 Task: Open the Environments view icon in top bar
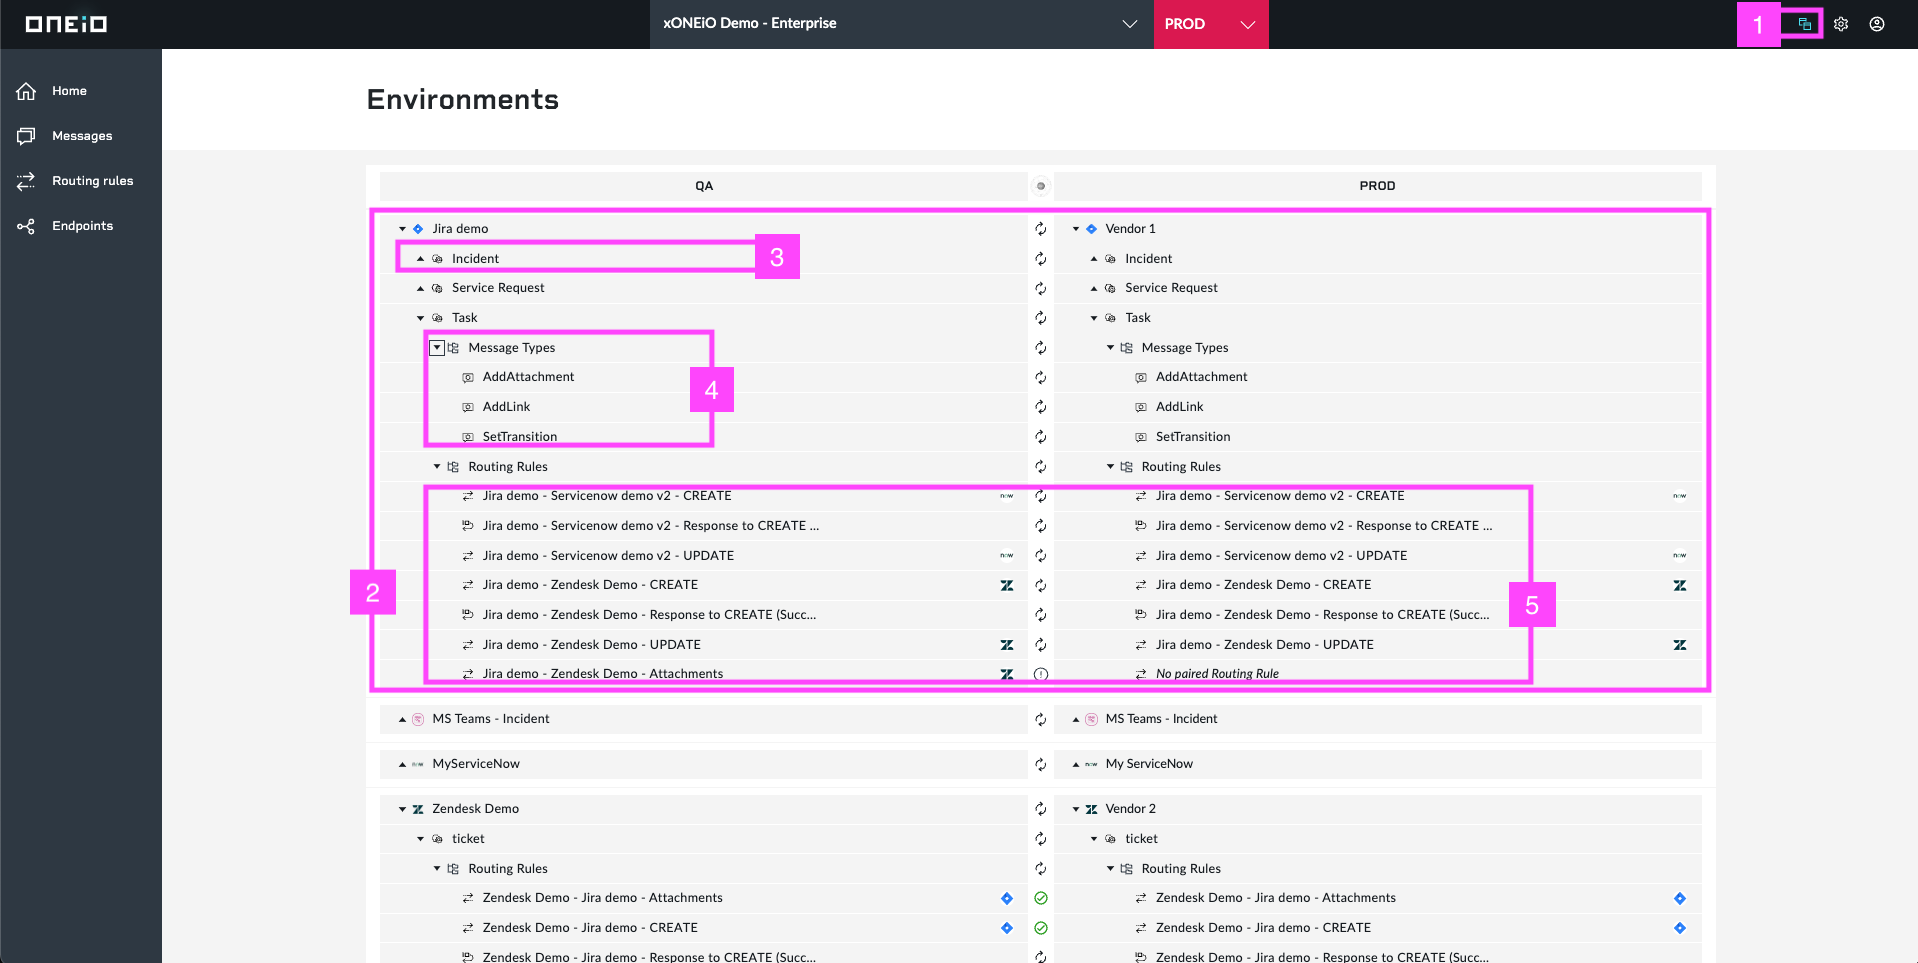coord(1804,24)
